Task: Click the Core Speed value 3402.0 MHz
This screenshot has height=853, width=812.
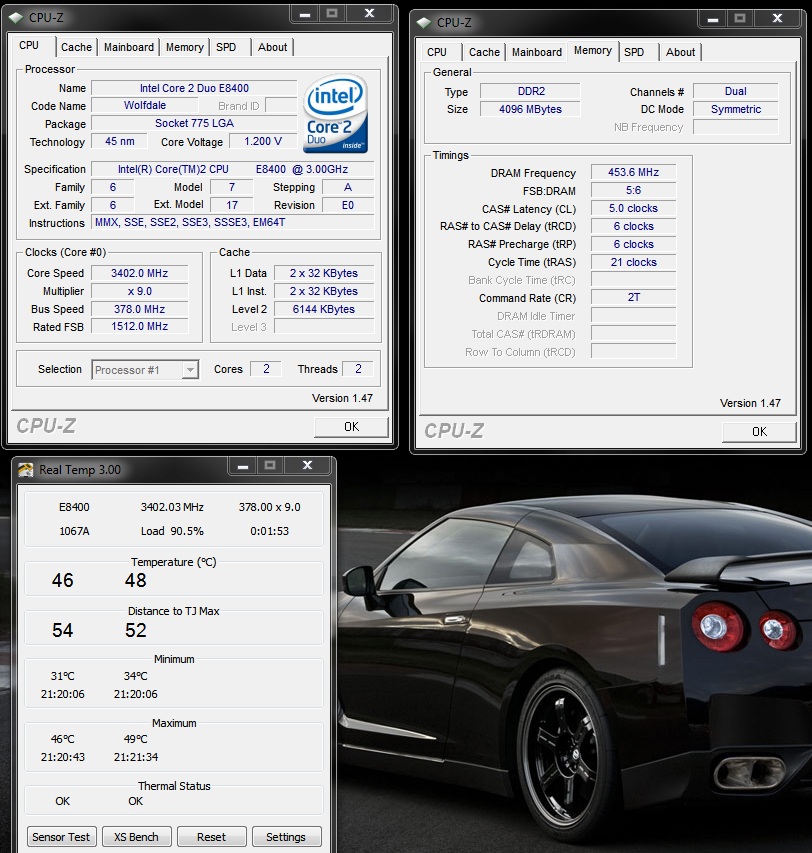Action: click(x=140, y=273)
